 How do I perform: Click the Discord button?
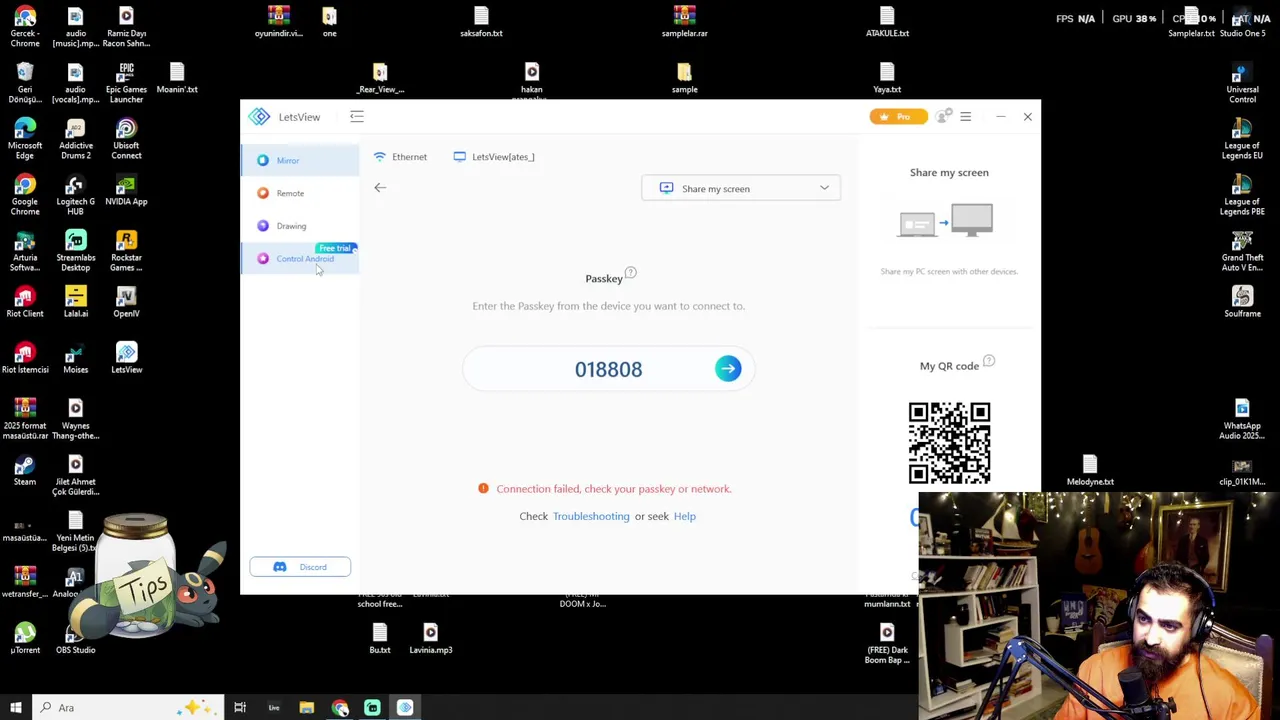point(300,567)
